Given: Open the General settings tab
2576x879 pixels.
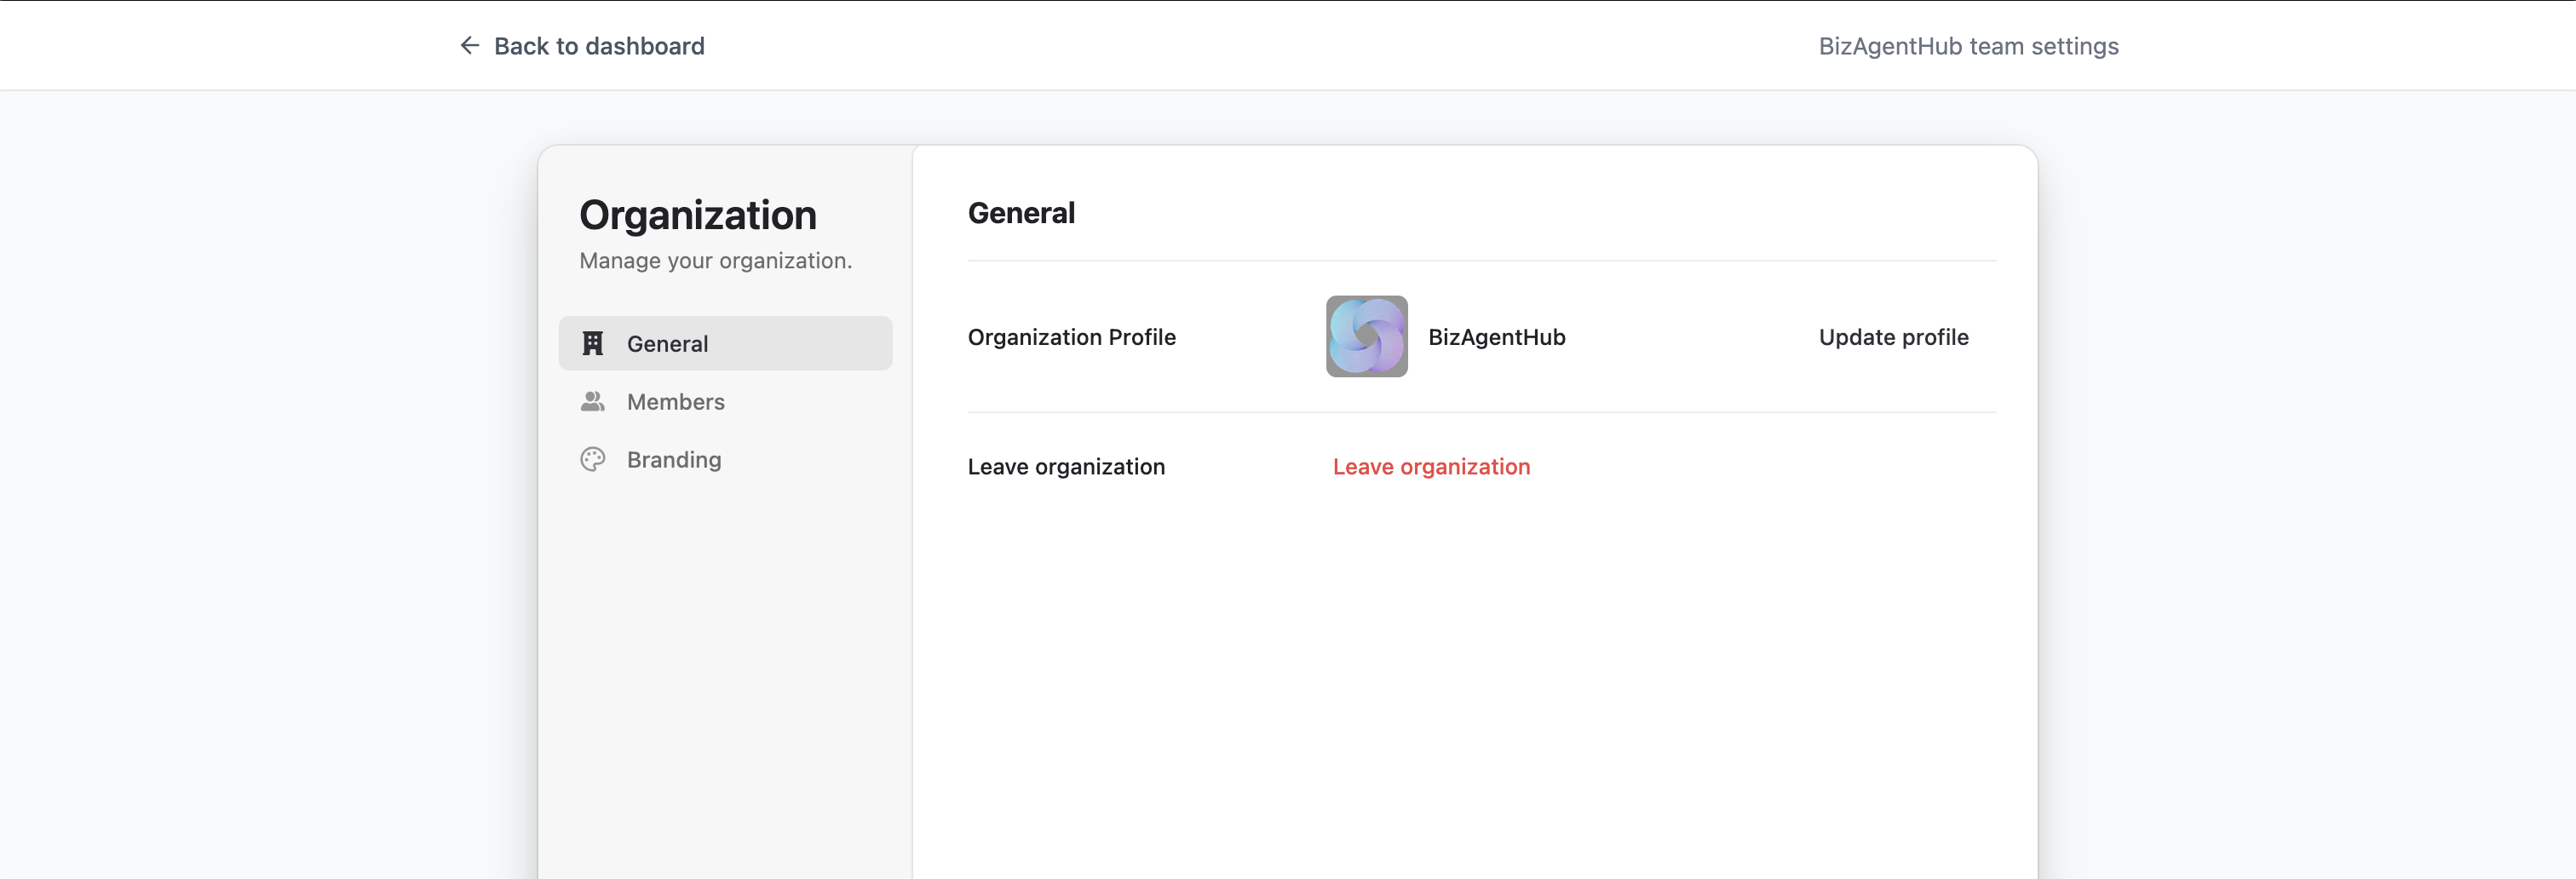Looking at the screenshot, I should click(x=725, y=343).
